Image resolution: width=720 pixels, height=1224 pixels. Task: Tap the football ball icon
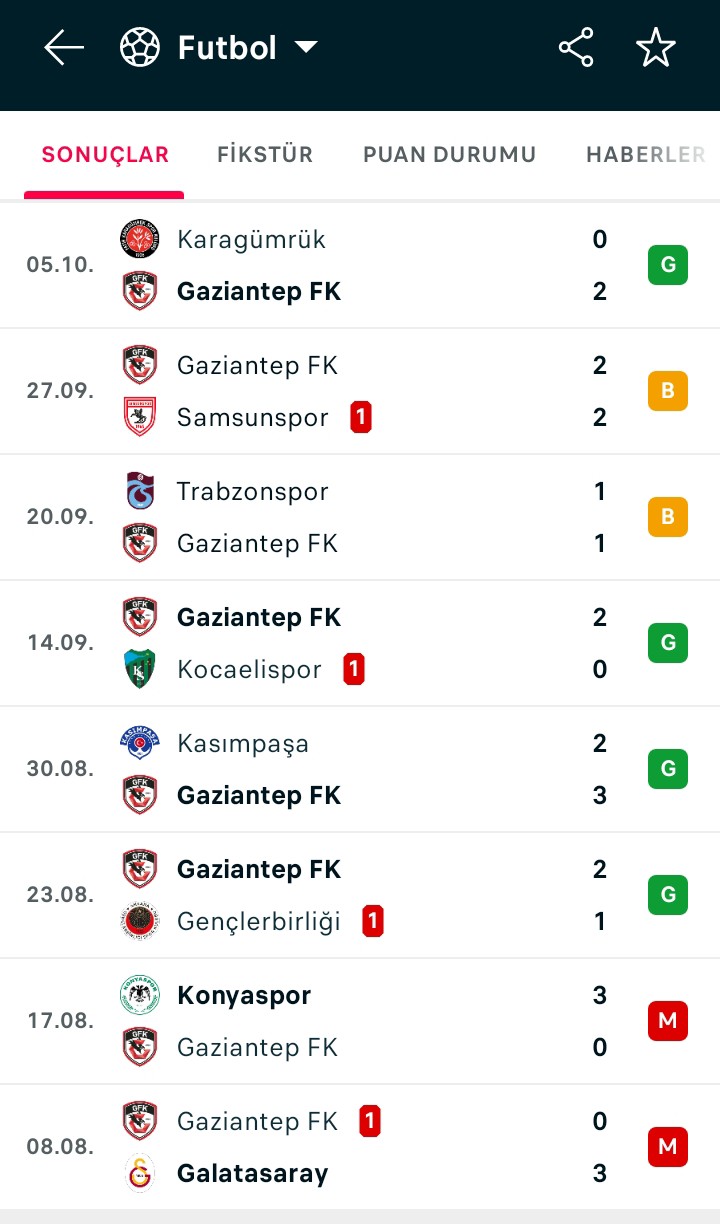pos(140,47)
